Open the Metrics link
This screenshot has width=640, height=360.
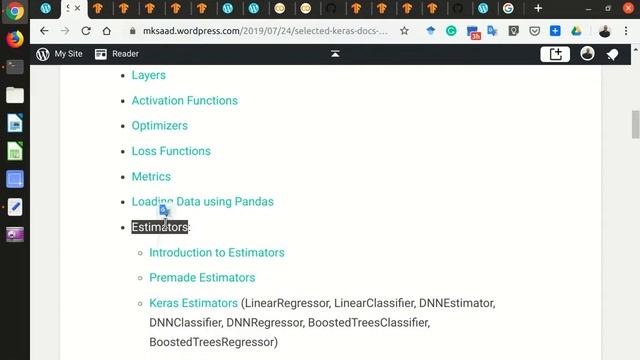[x=151, y=176]
